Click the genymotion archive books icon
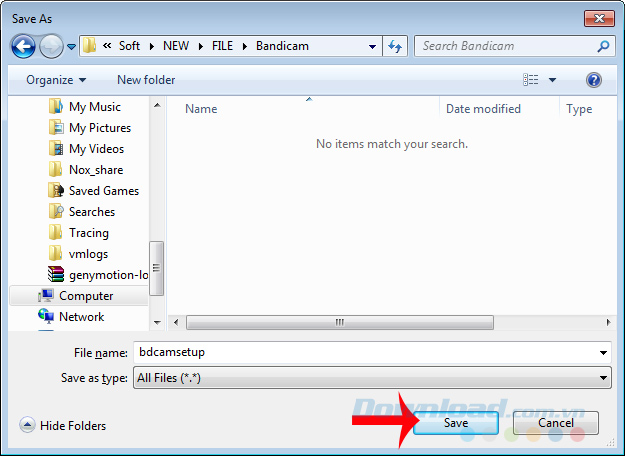 click(56, 274)
